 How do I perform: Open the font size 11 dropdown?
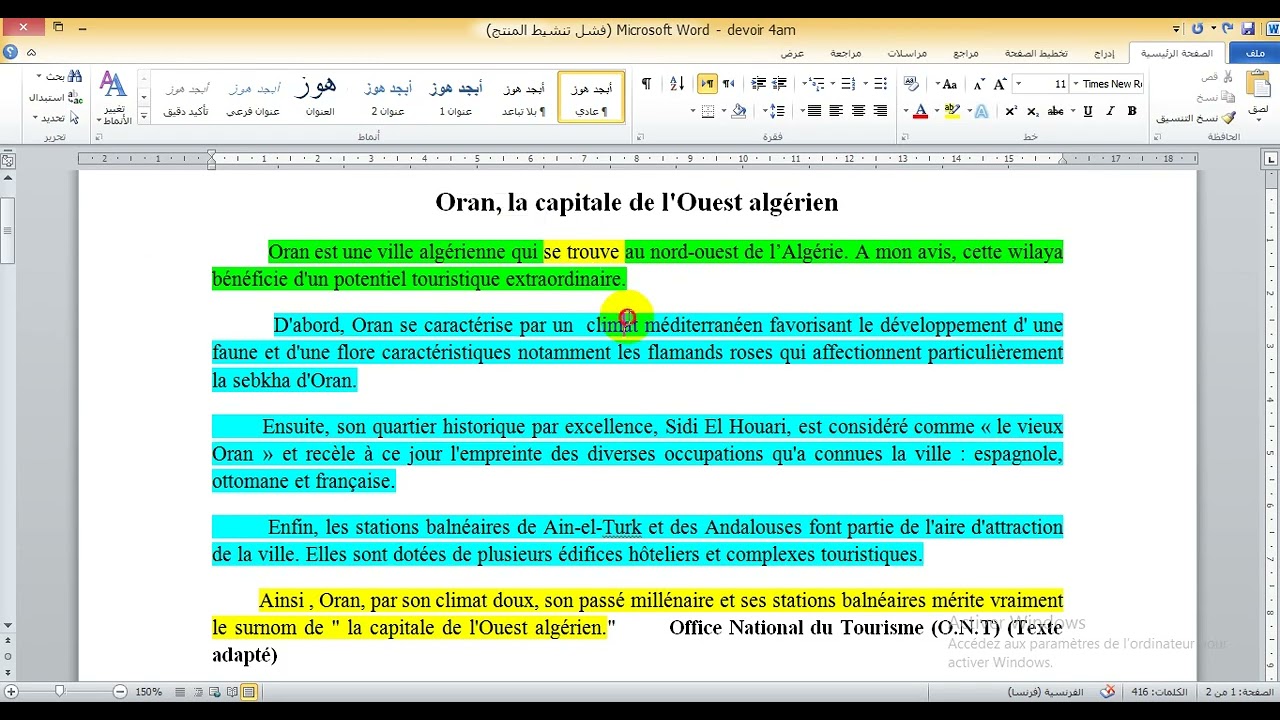1018,84
